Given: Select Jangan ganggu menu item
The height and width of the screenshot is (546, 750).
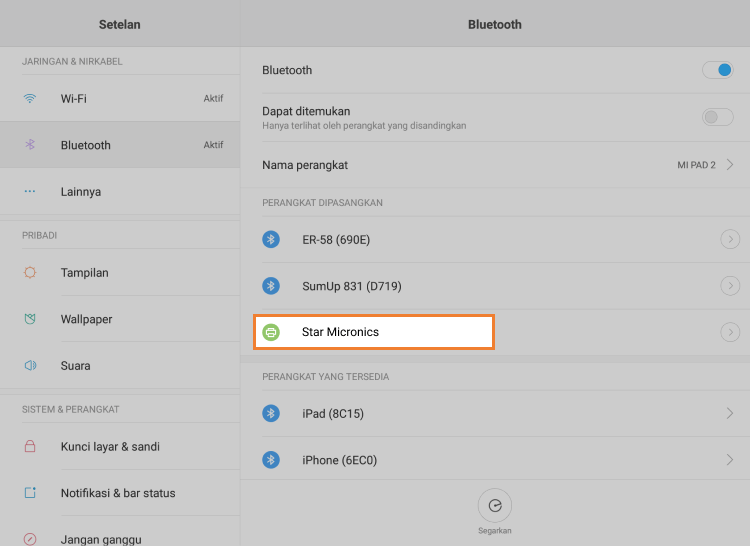Looking at the screenshot, I should [100, 538].
